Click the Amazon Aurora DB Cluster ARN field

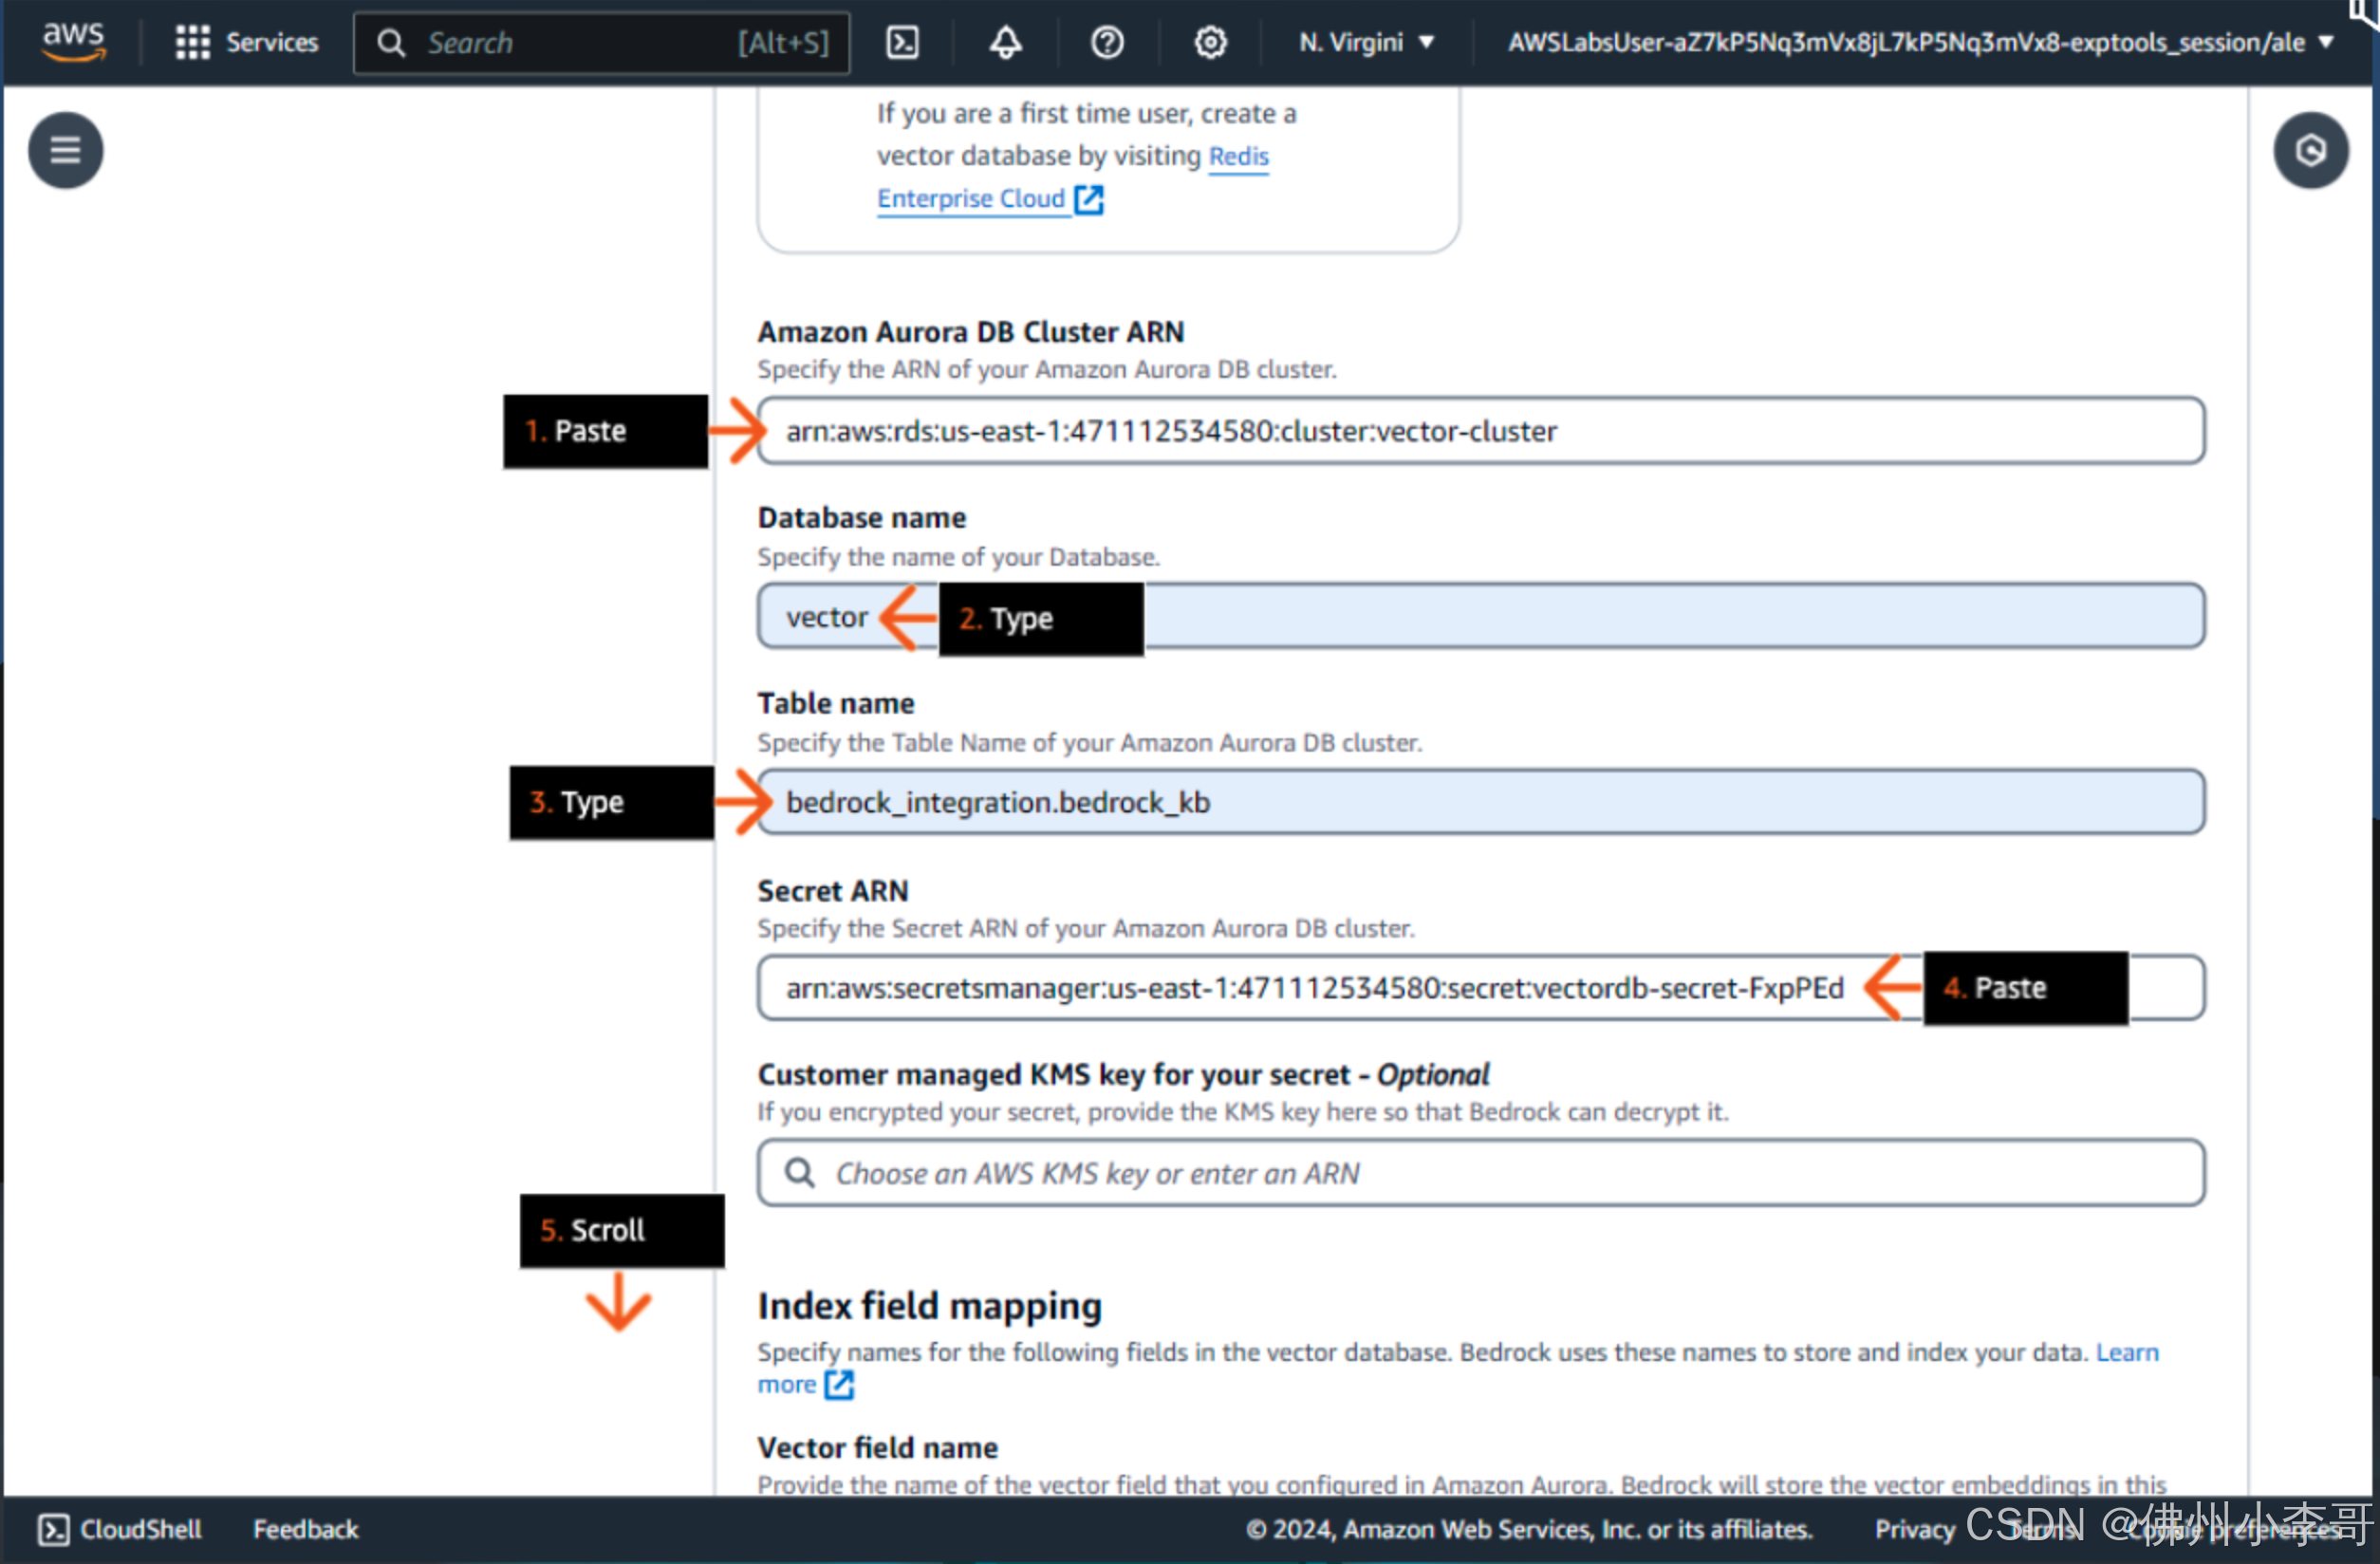[1480, 431]
